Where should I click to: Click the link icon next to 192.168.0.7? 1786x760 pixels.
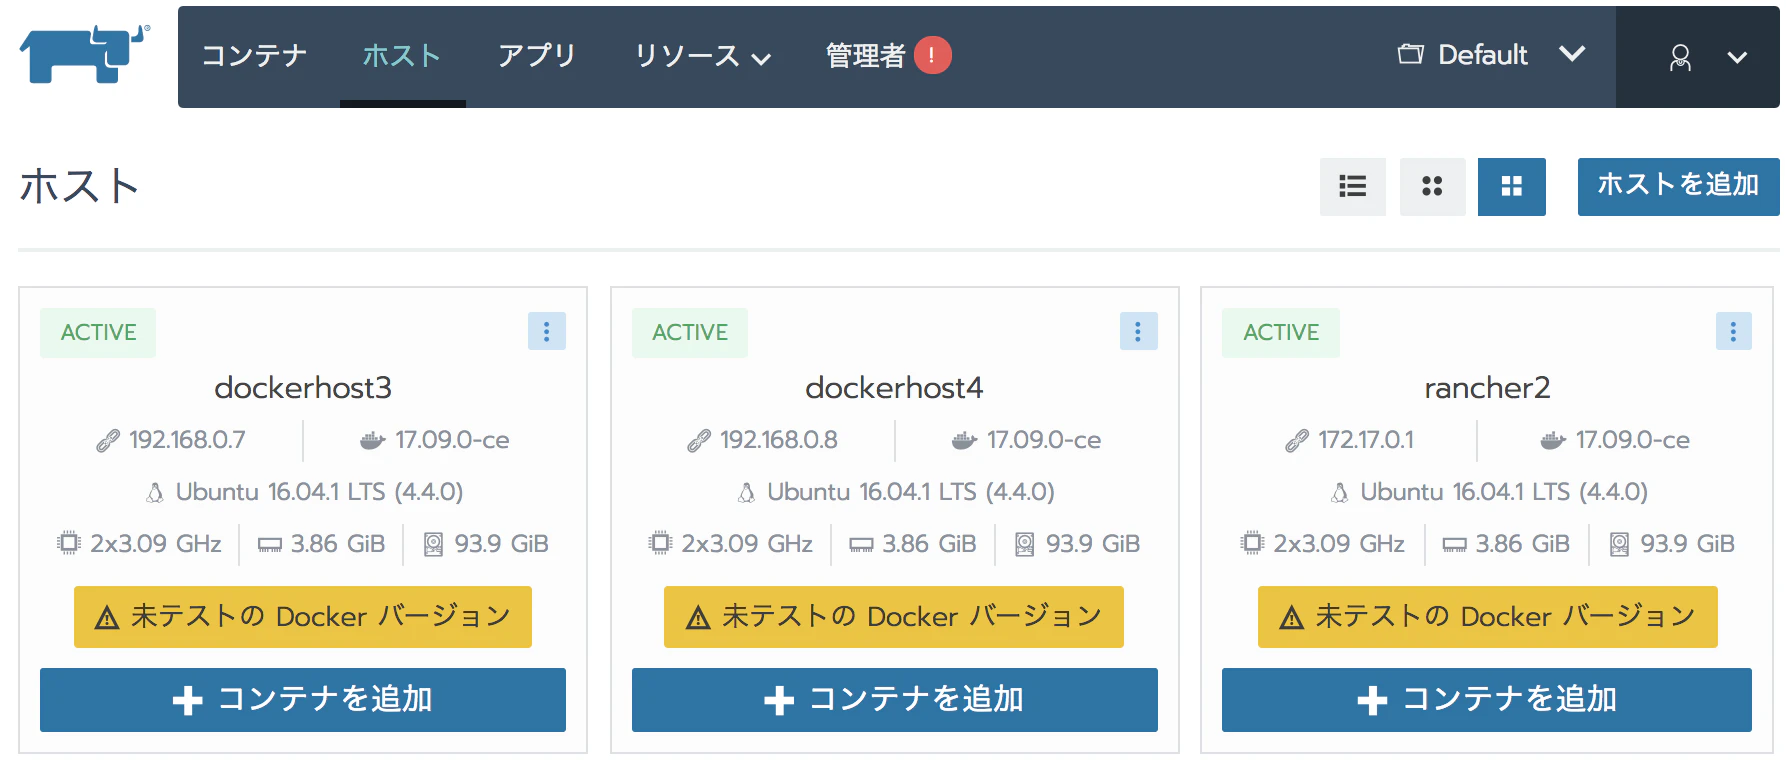point(108,440)
